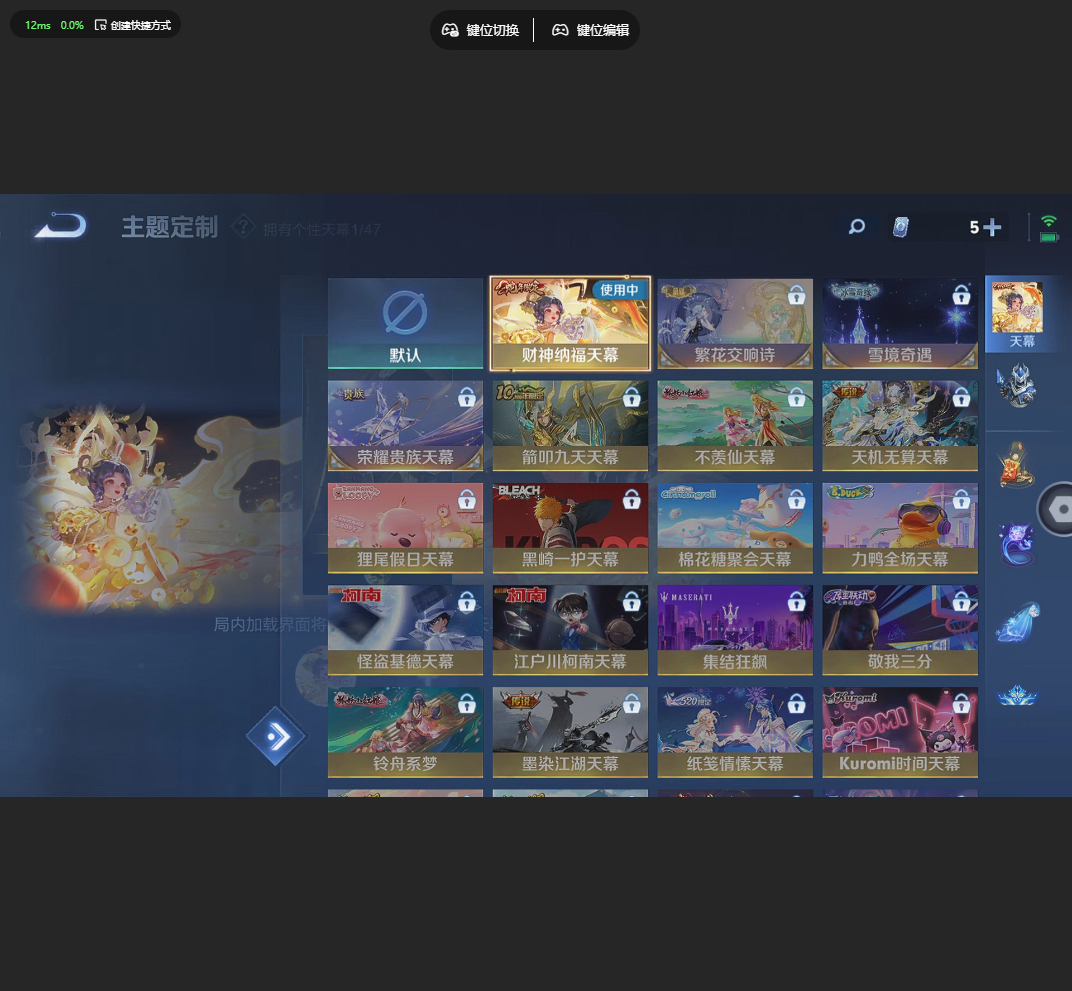The height and width of the screenshot is (991, 1072).
Task: Click the 键位编辑 button
Action: pos(591,30)
